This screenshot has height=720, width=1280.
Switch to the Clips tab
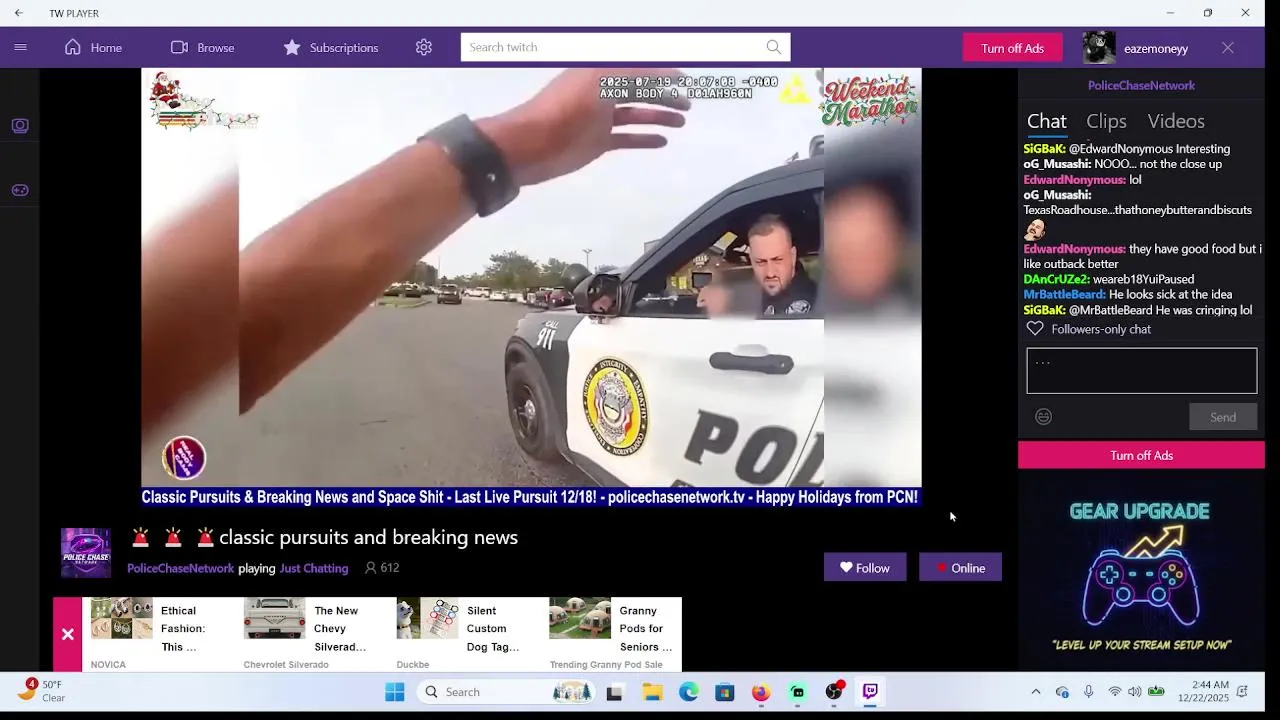tap(1106, 121)
